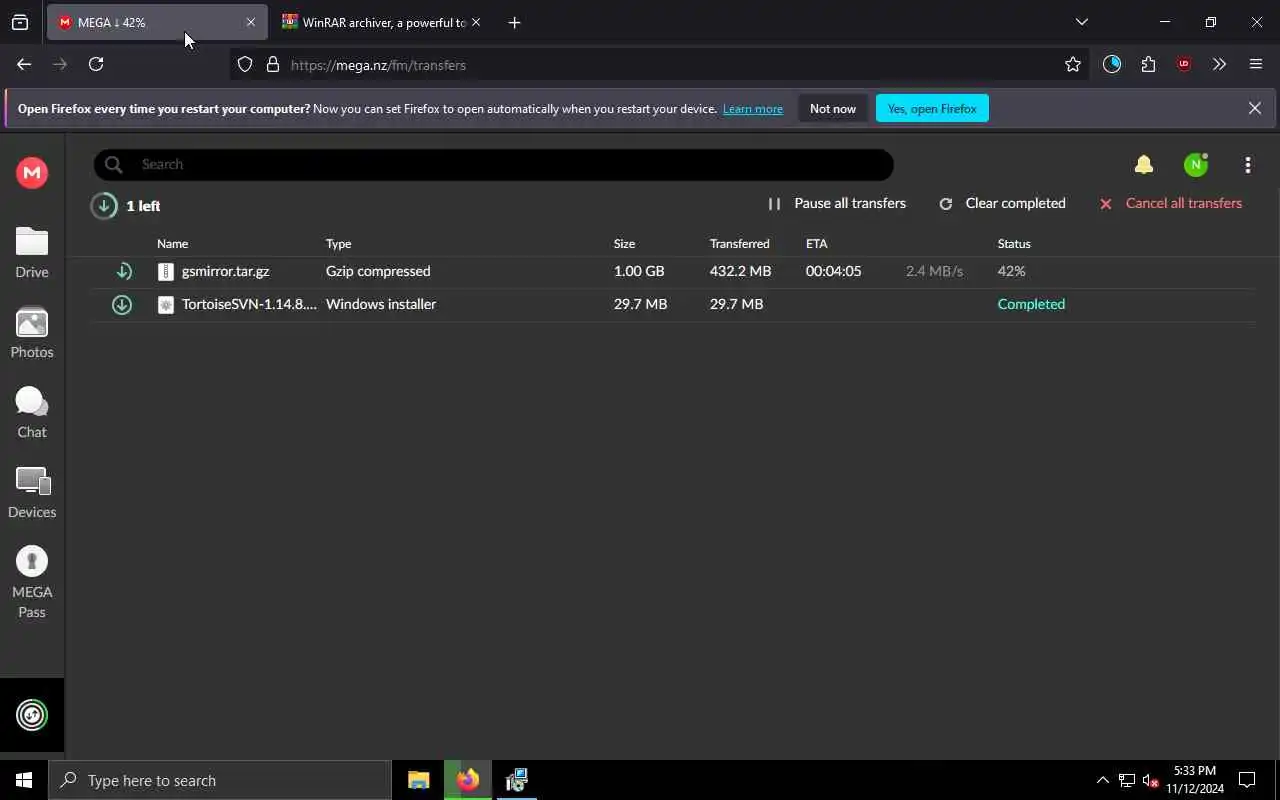
Task: Focus the MEGA Search field
Action: point(493,164)
